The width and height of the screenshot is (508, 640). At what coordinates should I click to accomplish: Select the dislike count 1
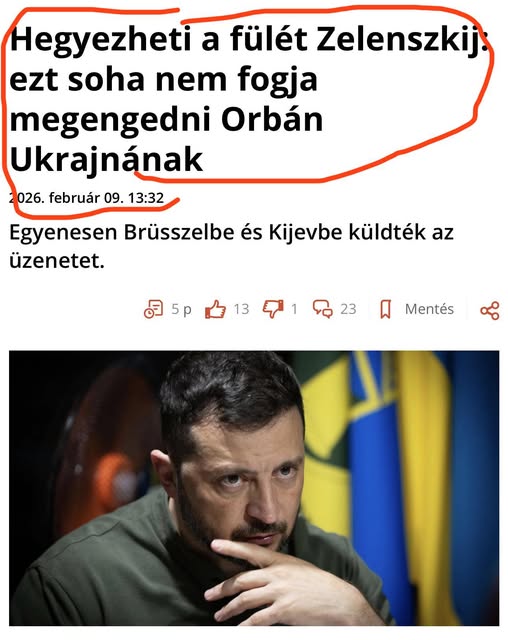(x=294, y=309)
